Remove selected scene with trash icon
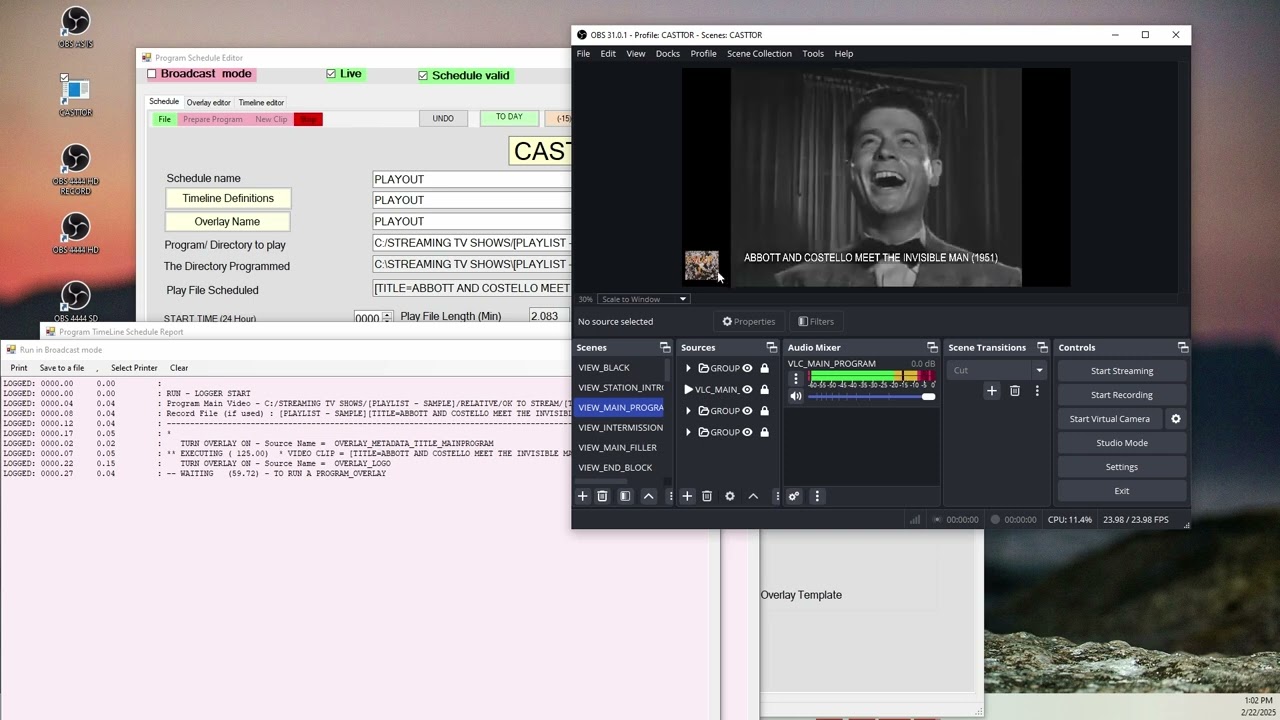This screenshot has width=1280, height=720. coord(602,496)
